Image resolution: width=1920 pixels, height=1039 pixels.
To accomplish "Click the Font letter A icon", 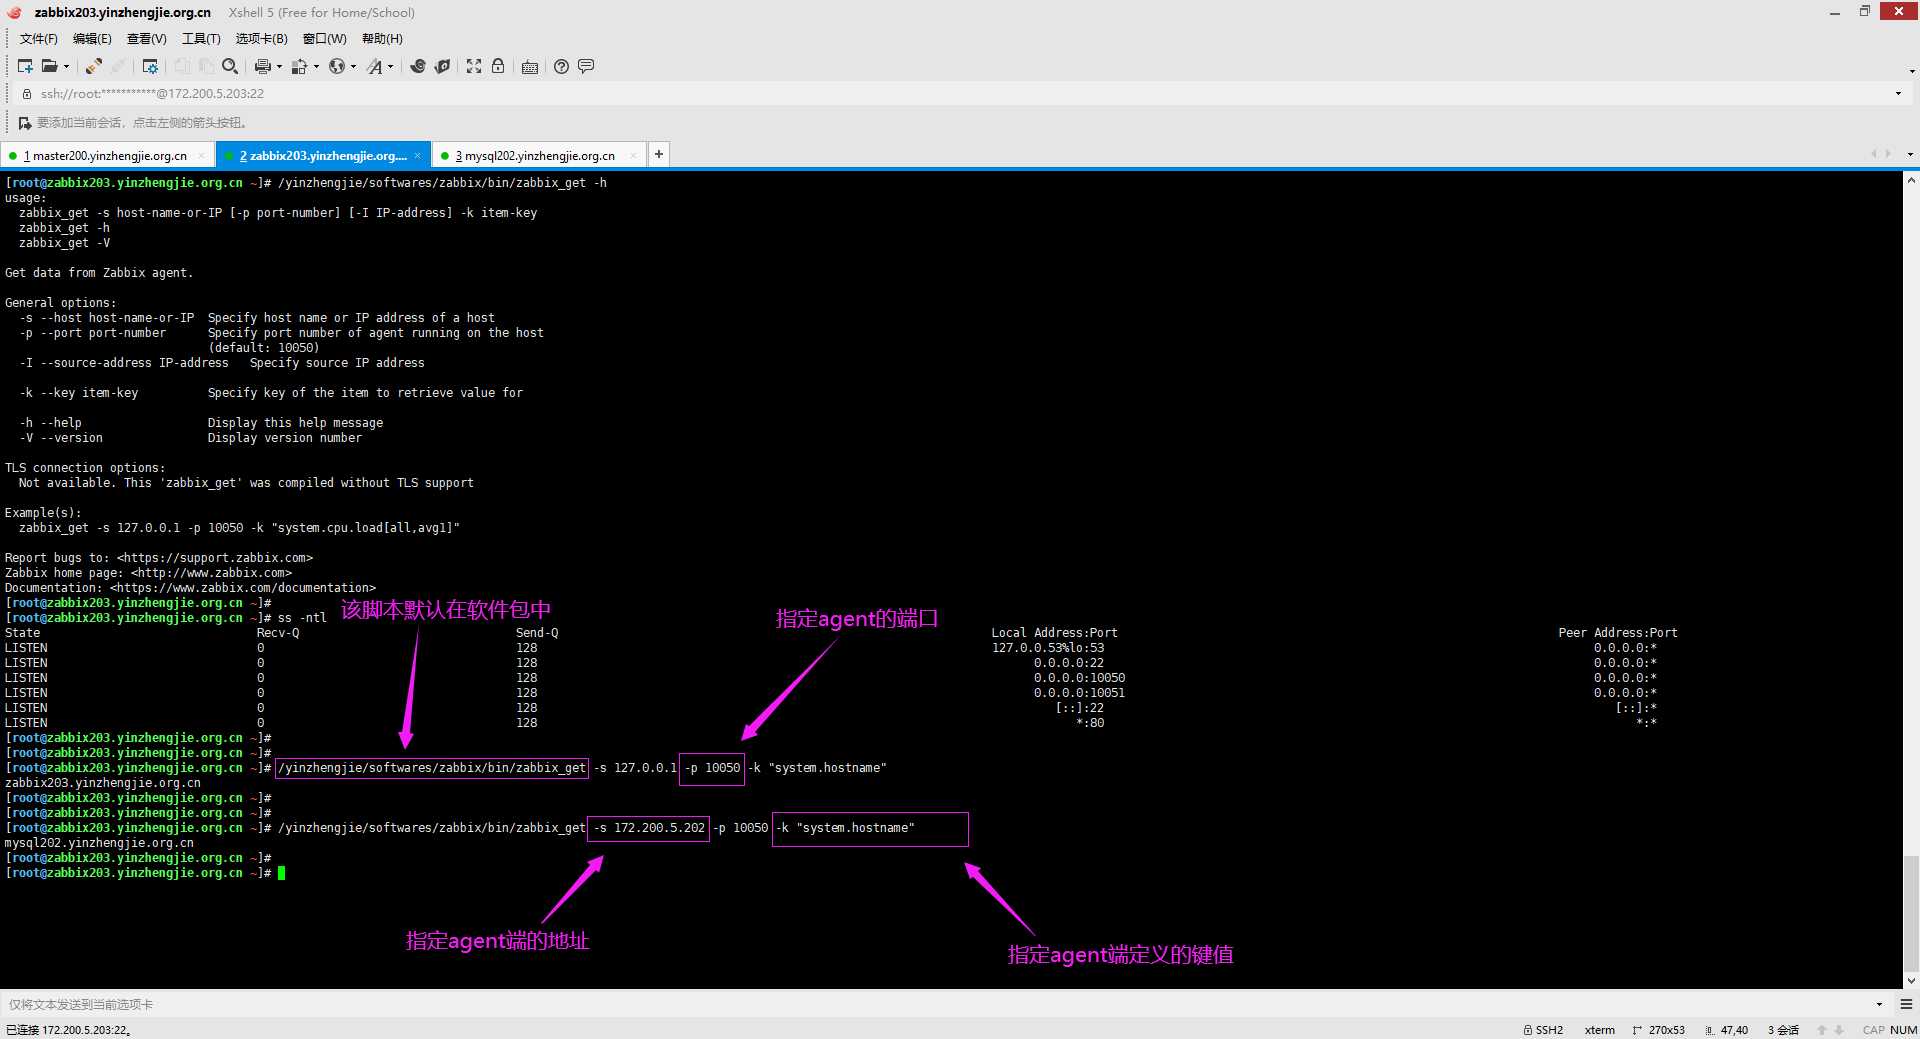I will pos(374,66).
